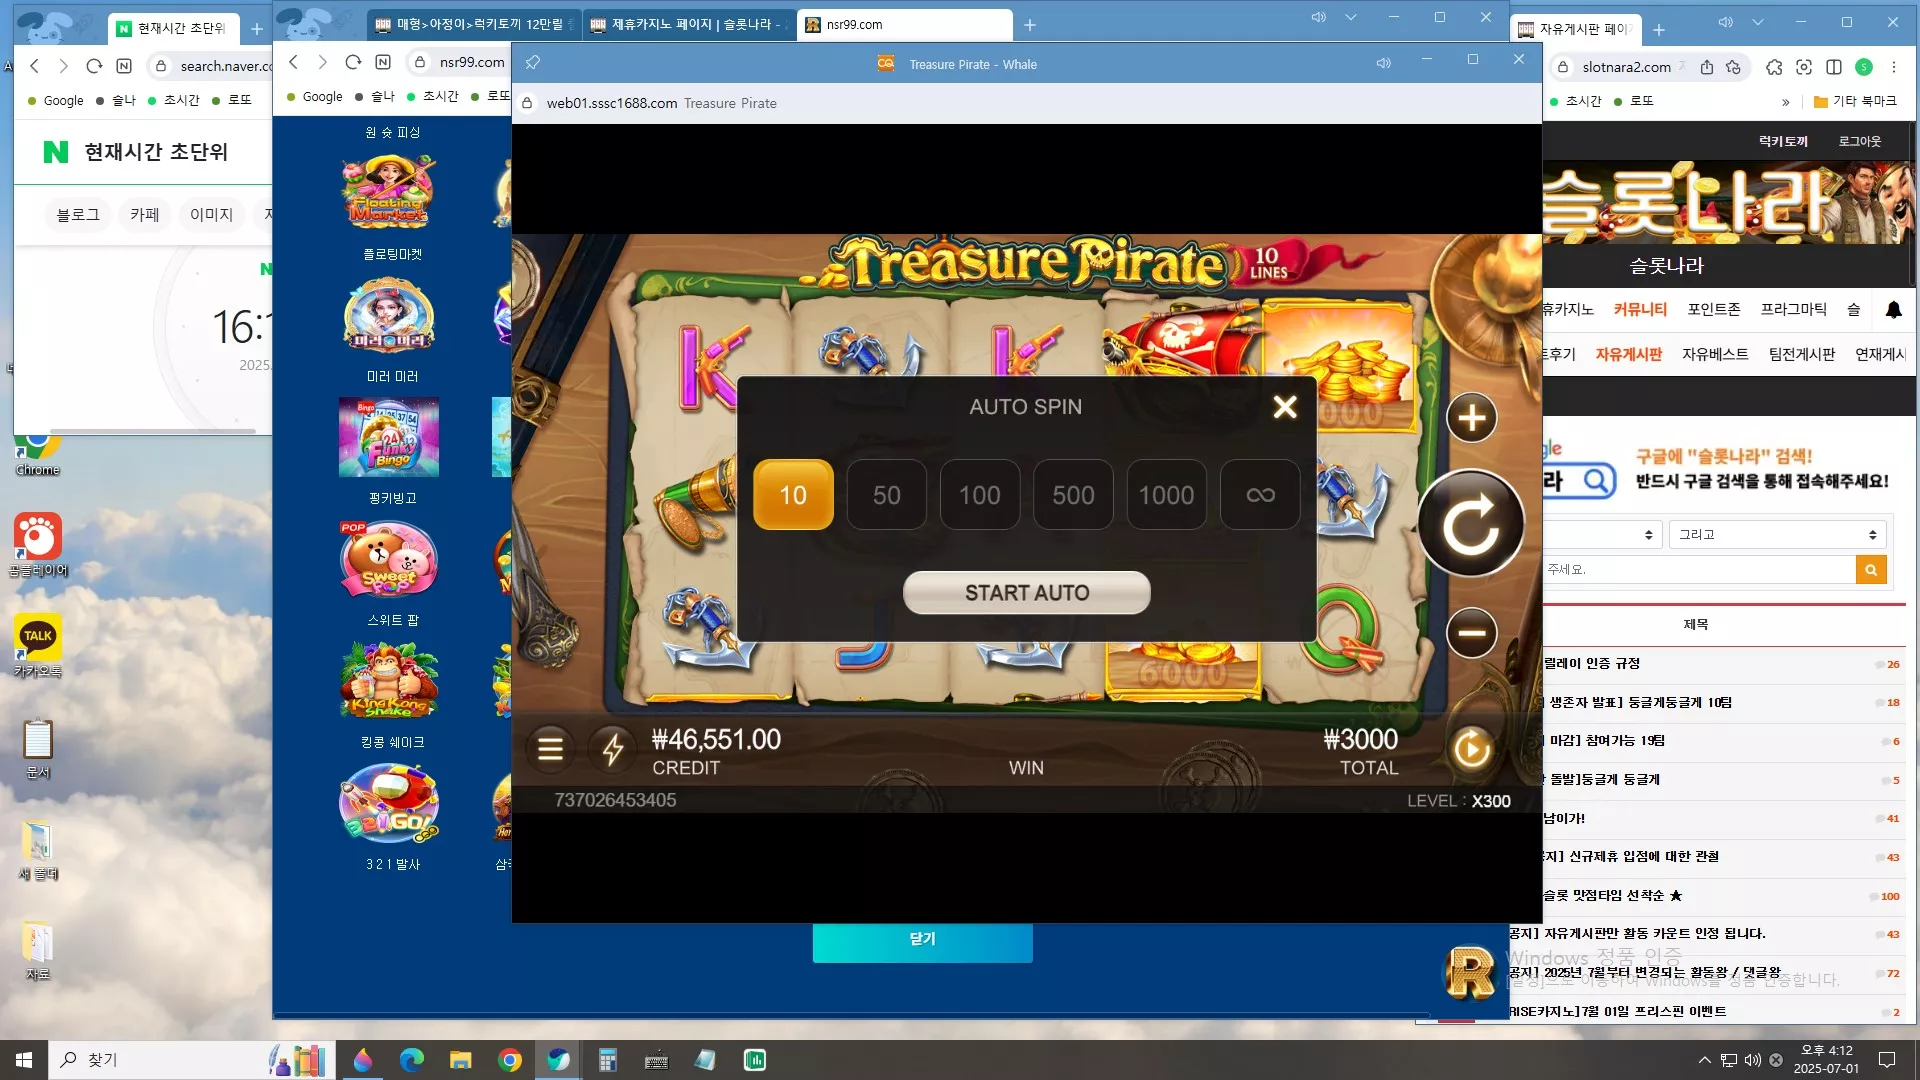Screen dimensions: 1920x1080
Task: Select 1000 auto spins option
Action: pyautogui.click(x=1166, y=495)
